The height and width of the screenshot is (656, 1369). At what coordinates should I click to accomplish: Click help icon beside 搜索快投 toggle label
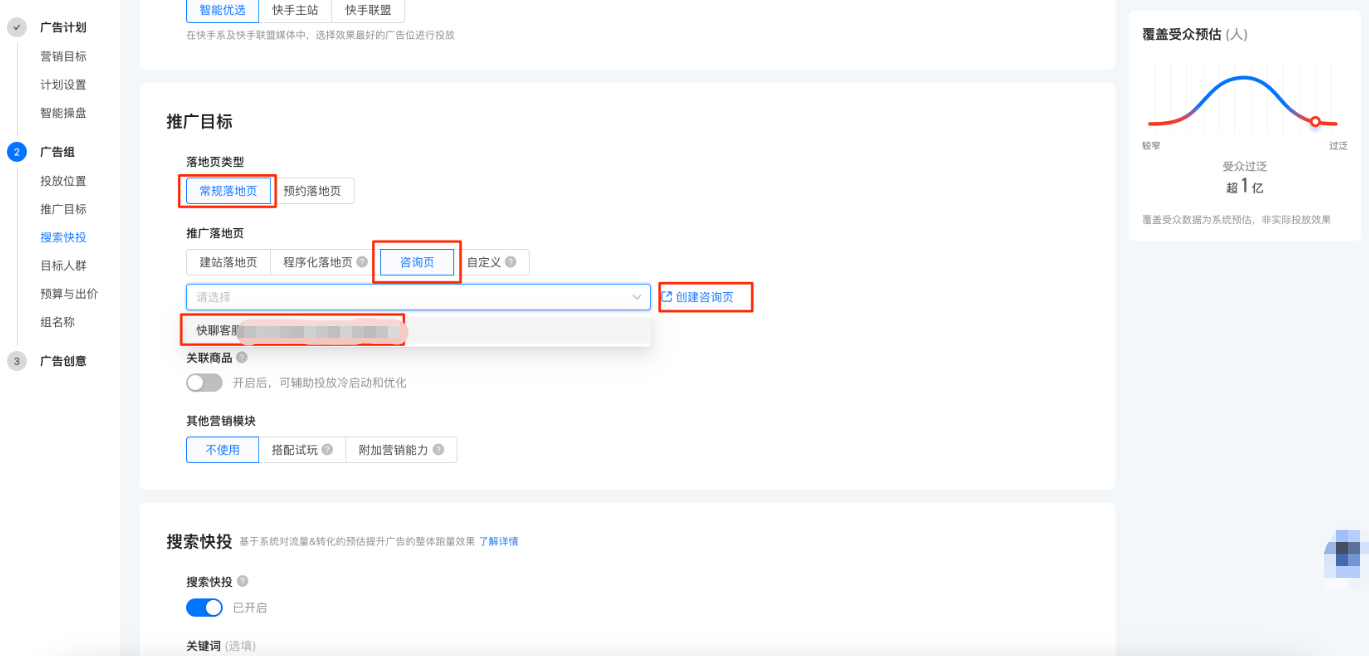(x=242, y=581)
